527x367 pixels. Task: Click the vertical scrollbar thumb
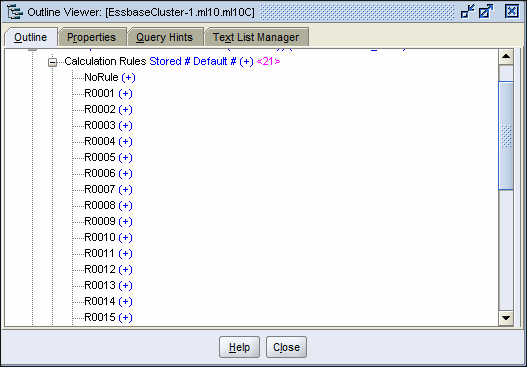click(x=506, y=136)
